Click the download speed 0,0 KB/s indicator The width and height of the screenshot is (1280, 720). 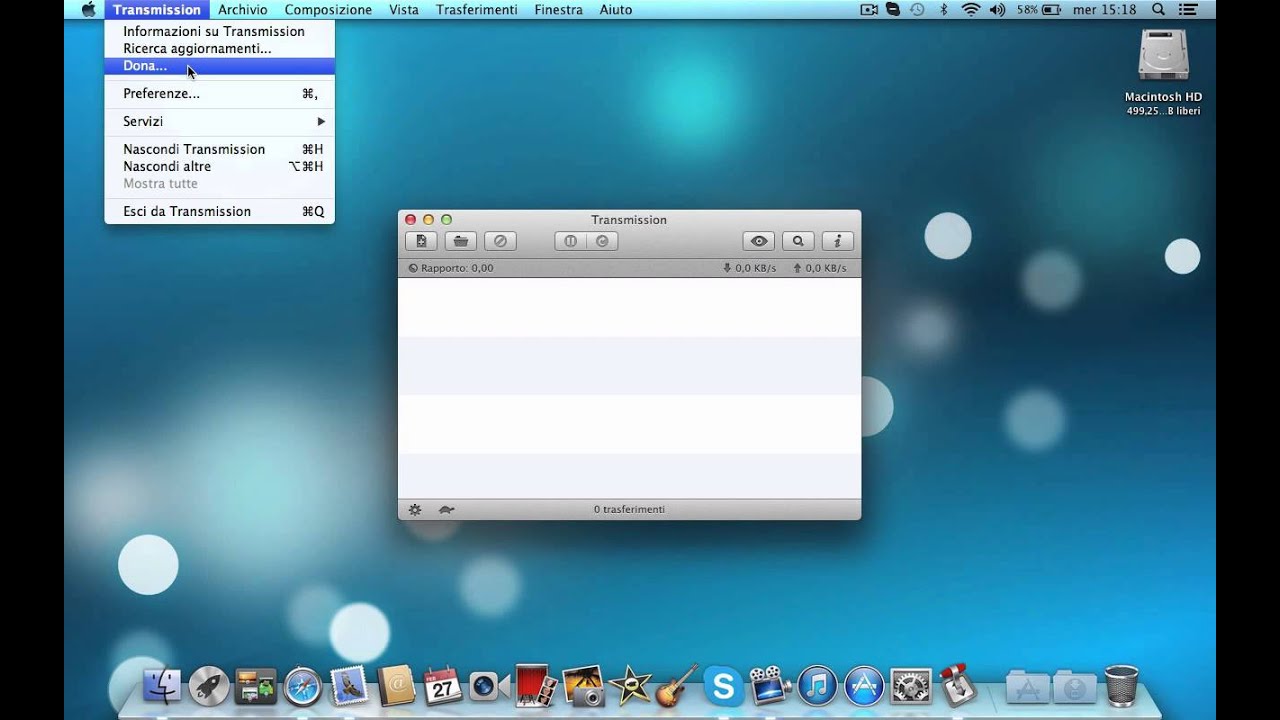click(749, 268)
